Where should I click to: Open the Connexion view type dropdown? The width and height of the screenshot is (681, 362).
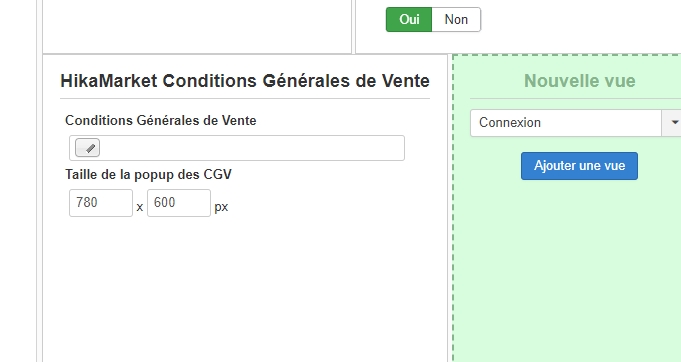(x=565, y=123)
